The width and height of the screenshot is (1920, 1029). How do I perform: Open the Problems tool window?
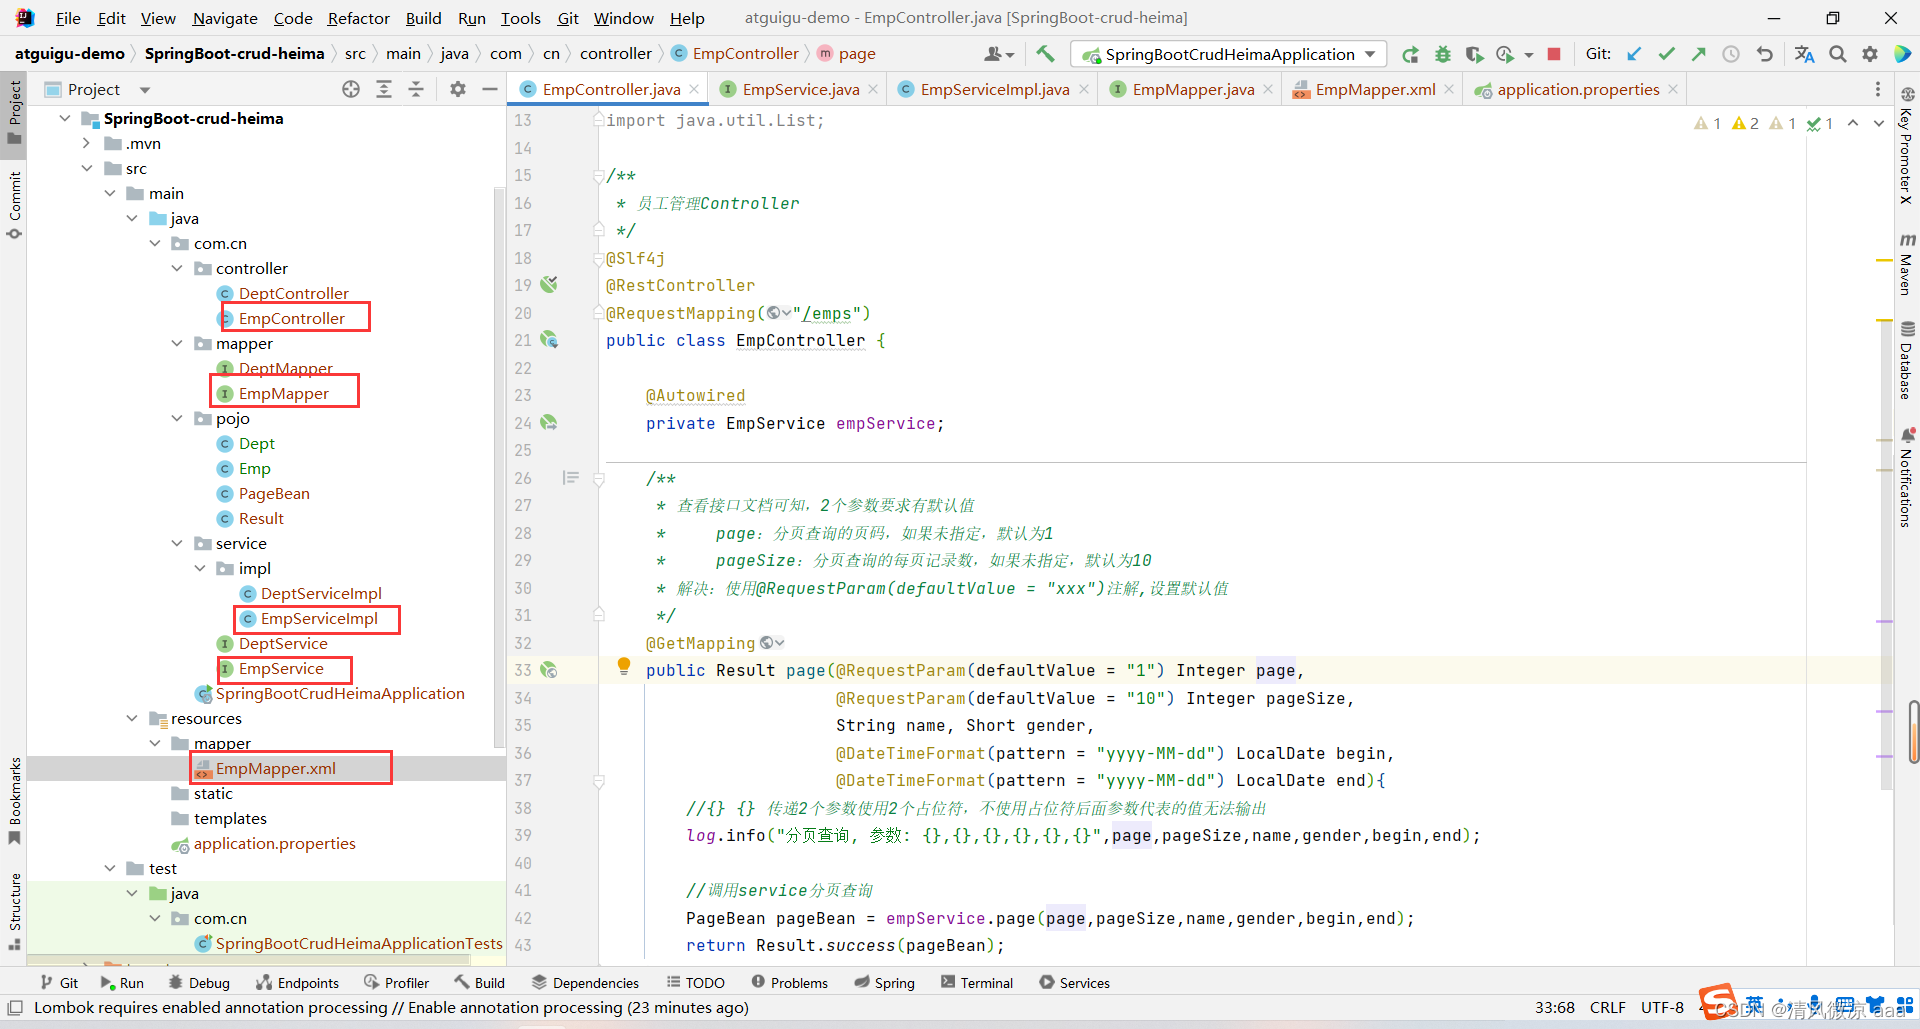[x=790, y=983]
